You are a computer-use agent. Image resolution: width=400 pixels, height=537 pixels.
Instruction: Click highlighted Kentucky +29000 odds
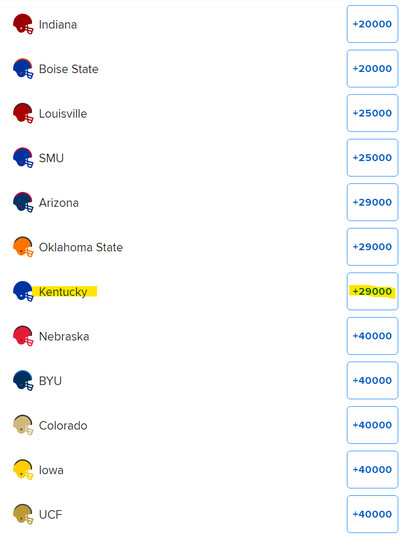click(x=372, y=291)
